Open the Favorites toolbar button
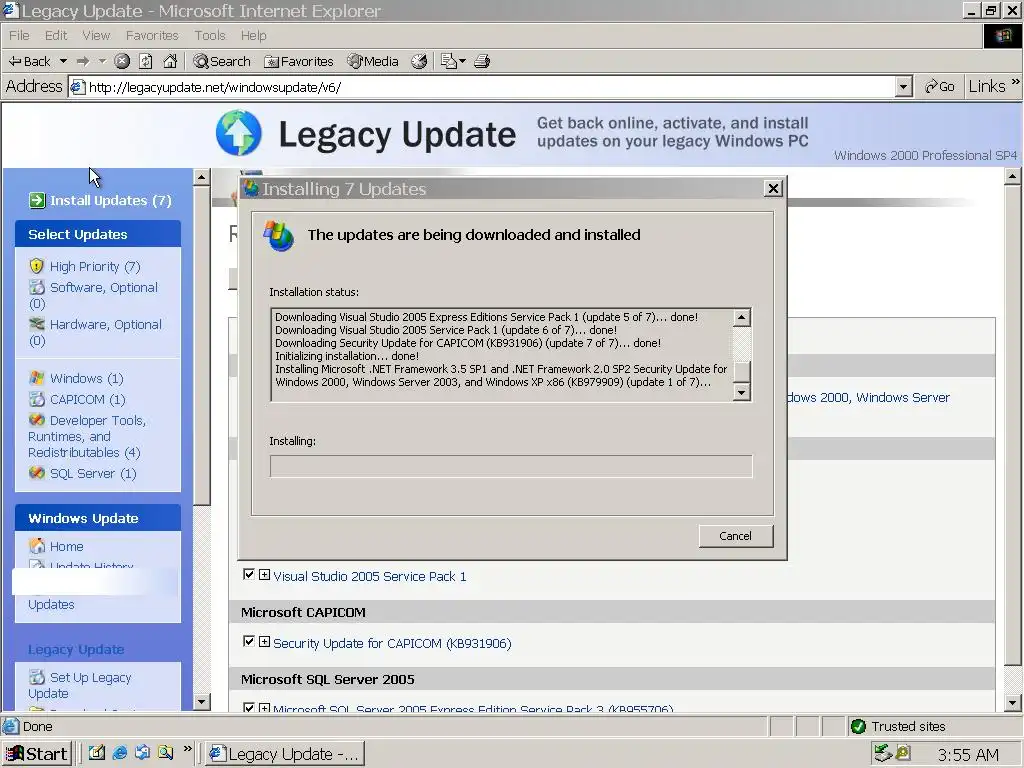Viewport: 1024px width, 768px height. pos(298,61)
